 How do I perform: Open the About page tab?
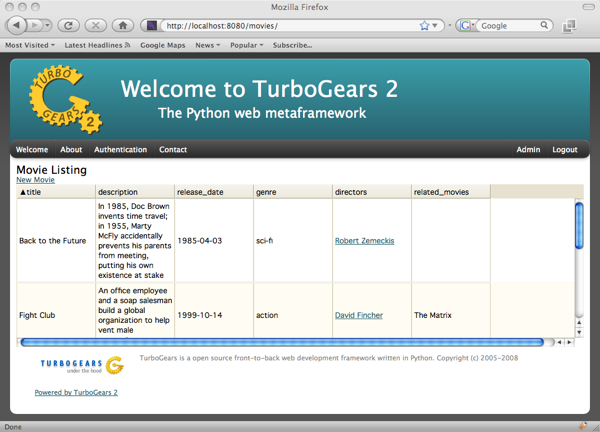point(71,150)
